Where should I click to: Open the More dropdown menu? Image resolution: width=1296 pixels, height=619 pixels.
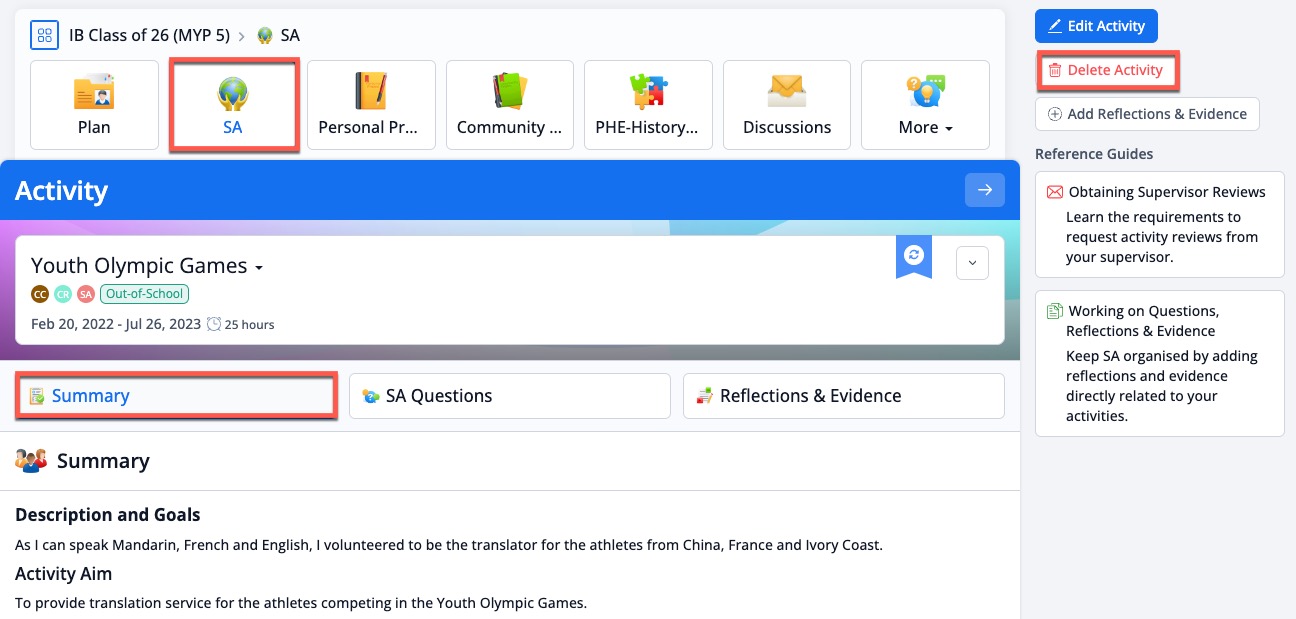click(x=925, y=127)
